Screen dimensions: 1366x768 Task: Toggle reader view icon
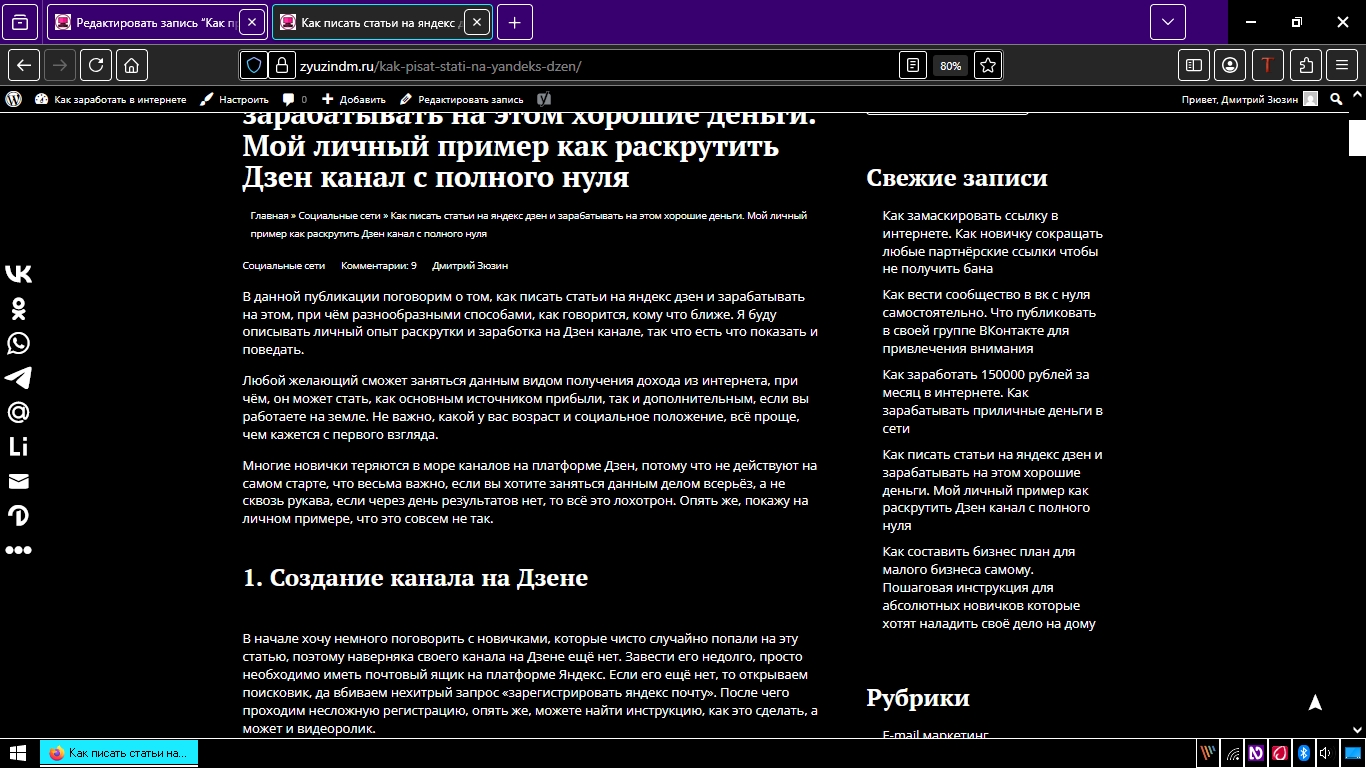913,65
